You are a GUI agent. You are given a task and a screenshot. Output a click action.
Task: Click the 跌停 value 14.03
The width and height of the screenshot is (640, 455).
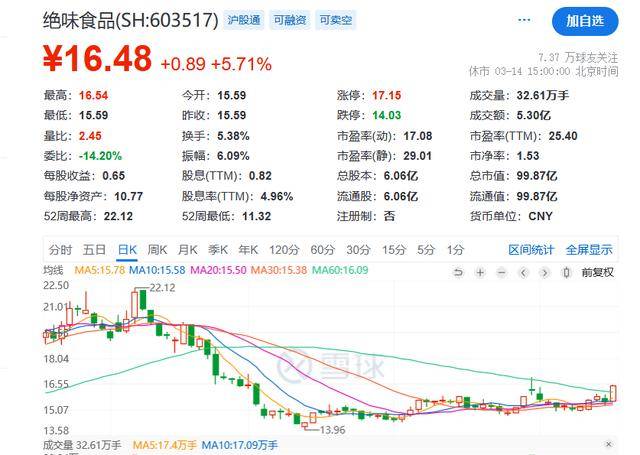(387, 115)
